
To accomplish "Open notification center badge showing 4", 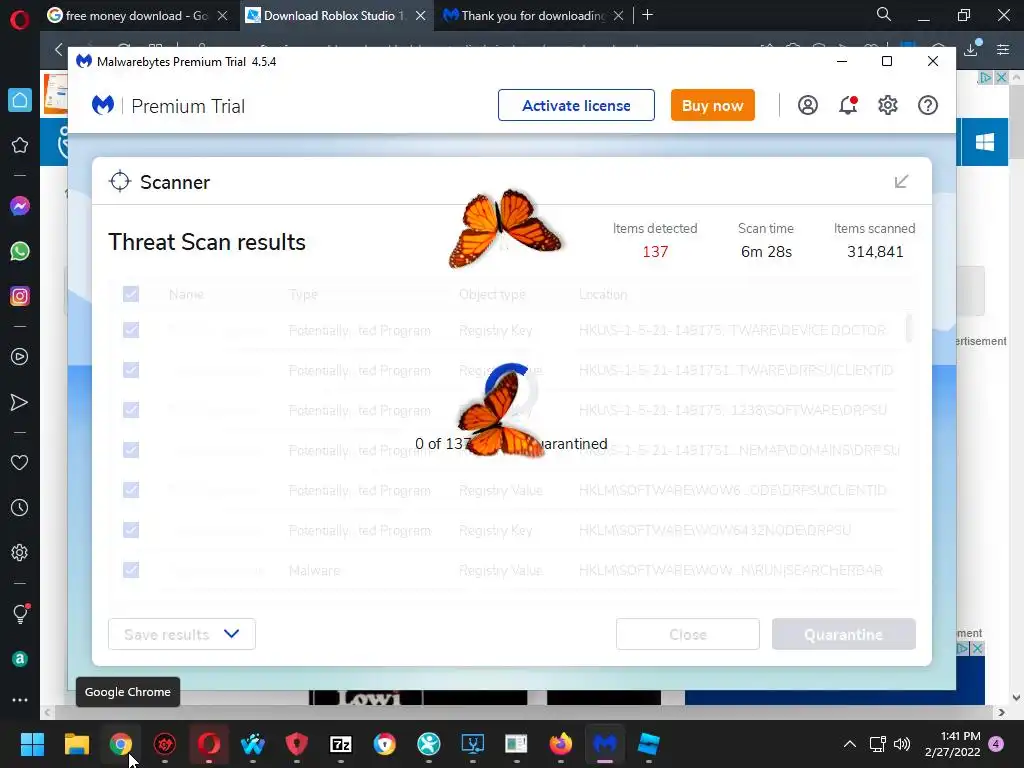I will tap(996, 744).
